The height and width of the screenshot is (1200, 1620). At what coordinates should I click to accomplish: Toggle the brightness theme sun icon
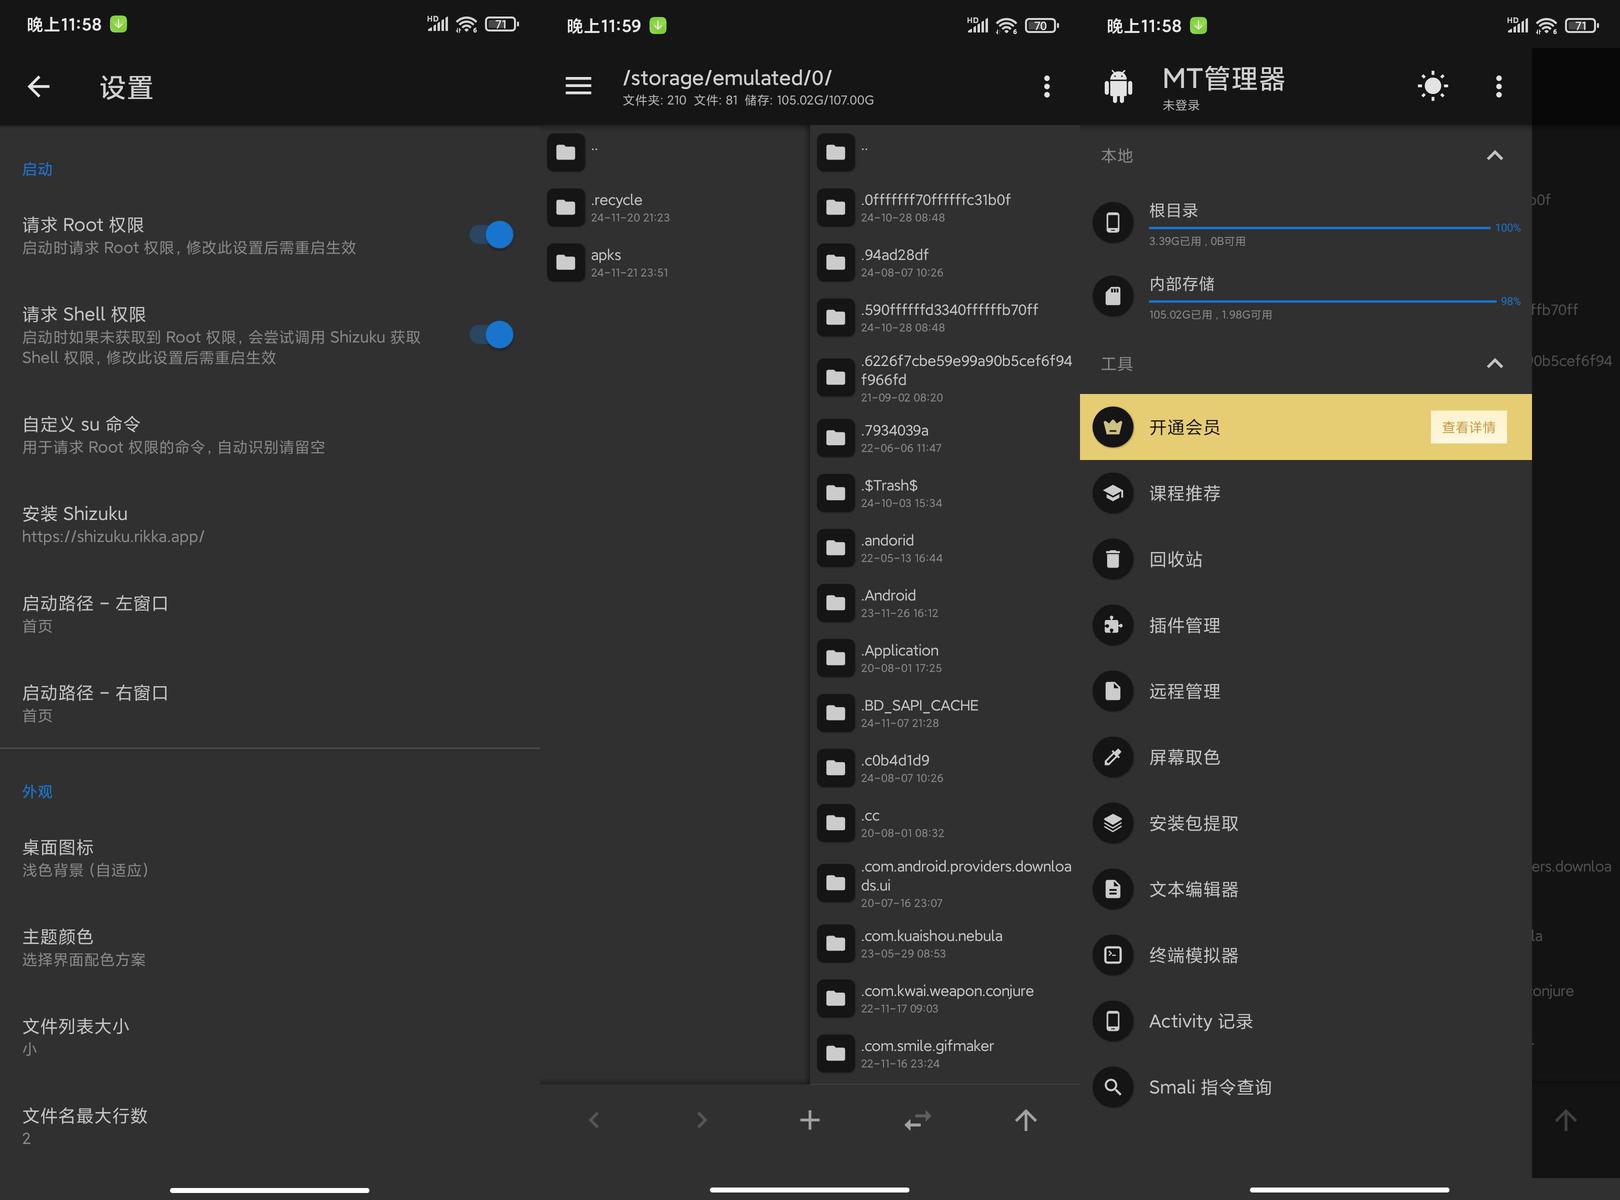(x=1432, y=87)
